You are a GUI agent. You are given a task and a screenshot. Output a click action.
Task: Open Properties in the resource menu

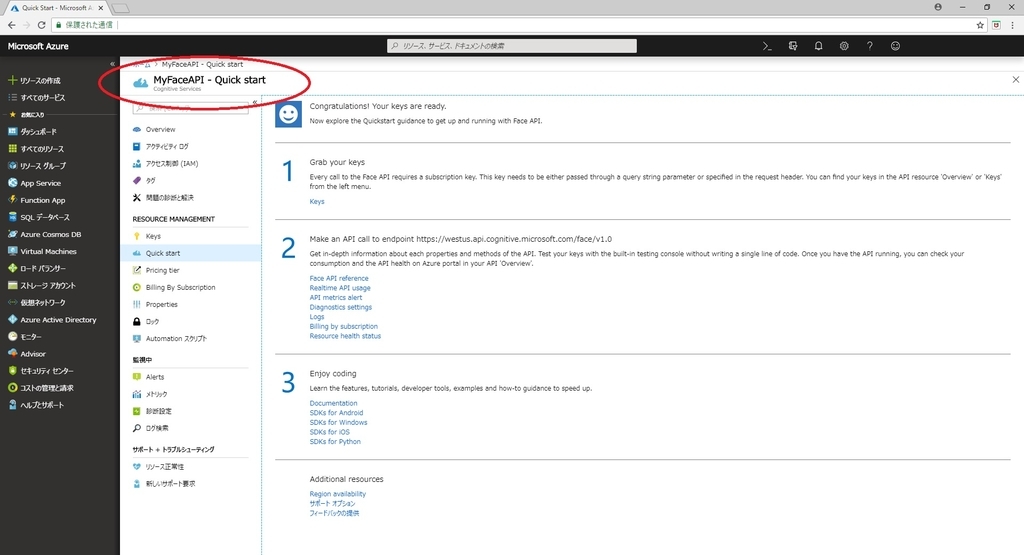point(161,304)
